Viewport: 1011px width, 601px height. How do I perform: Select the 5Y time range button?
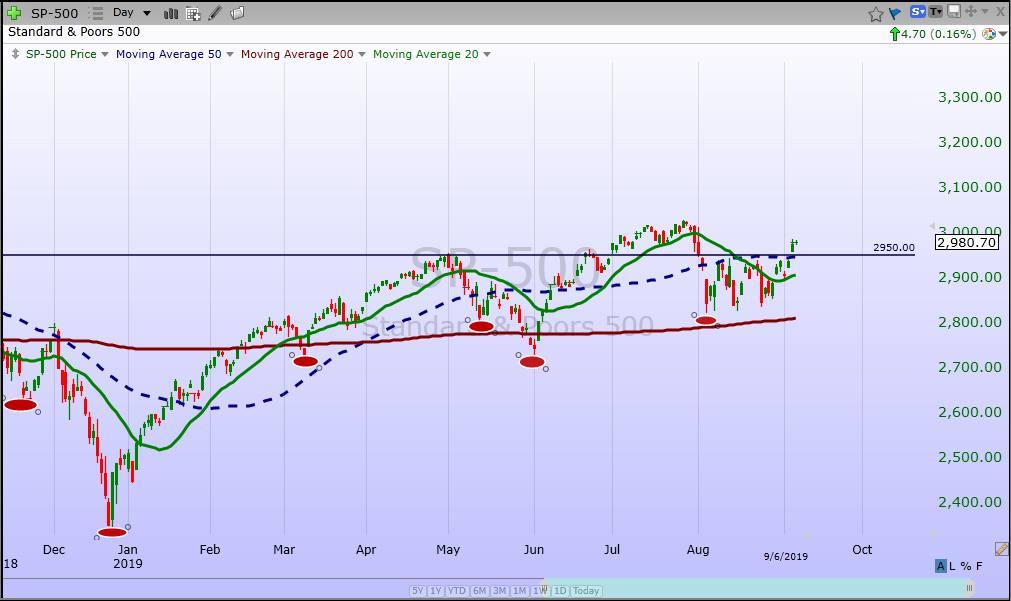pos(418,591)
